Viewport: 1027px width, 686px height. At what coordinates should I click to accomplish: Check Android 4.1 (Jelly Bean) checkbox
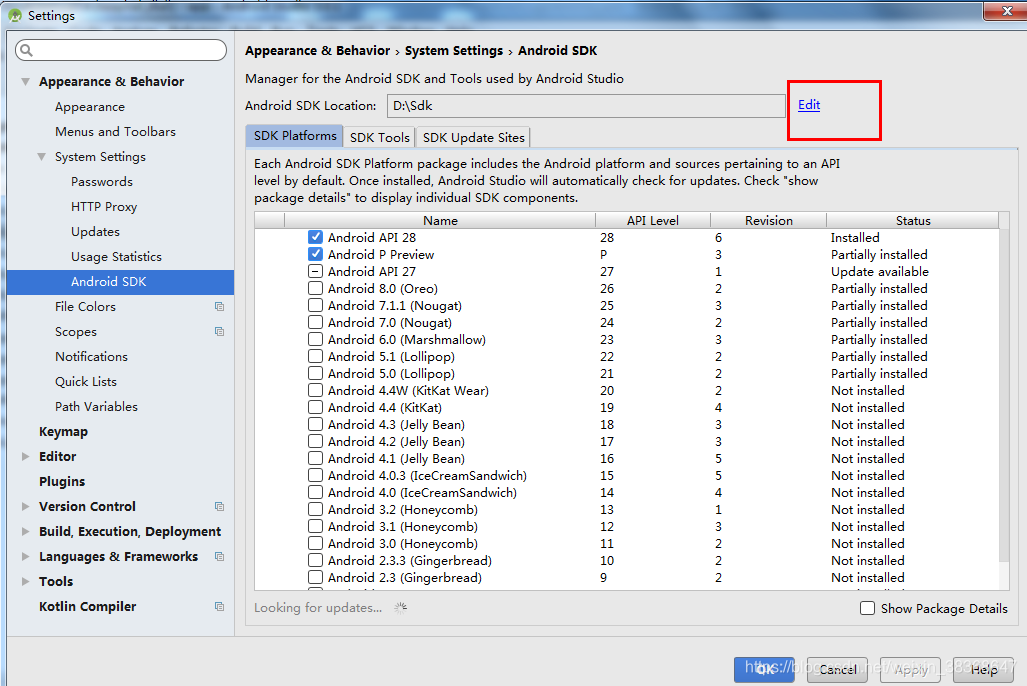click(x=316, y=459)
